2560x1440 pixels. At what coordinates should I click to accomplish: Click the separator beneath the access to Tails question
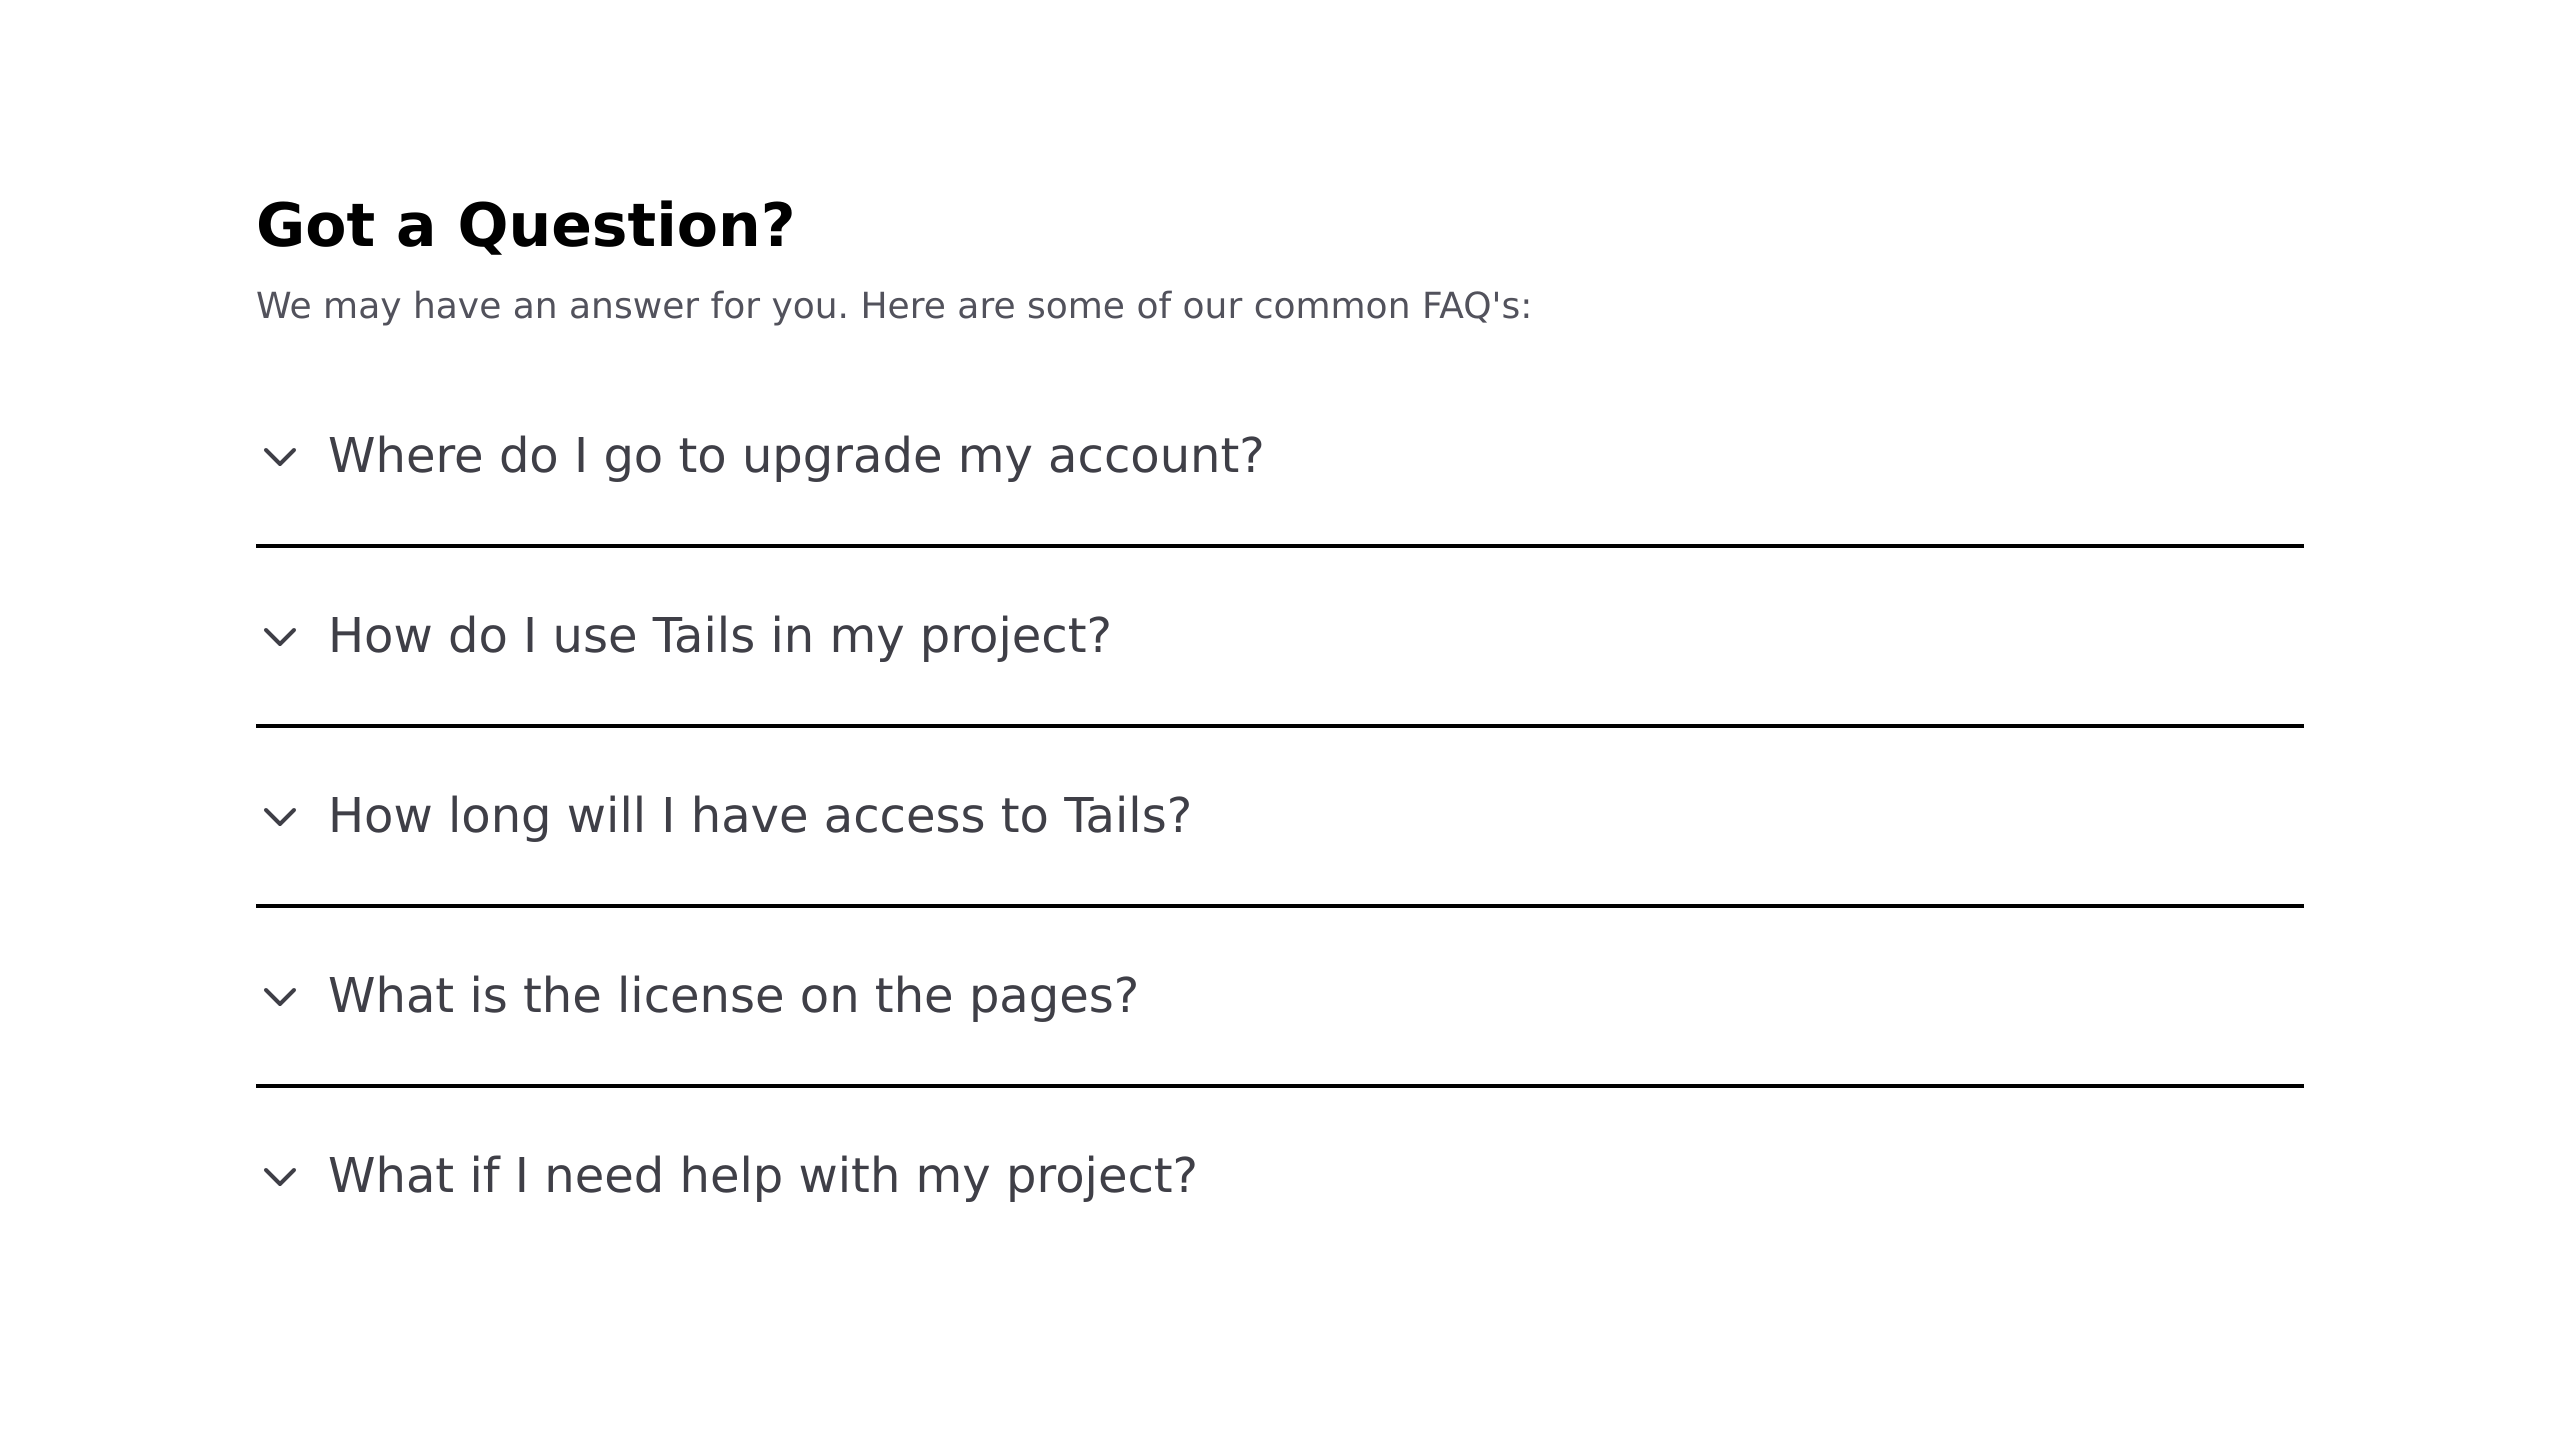[1280, 906]
